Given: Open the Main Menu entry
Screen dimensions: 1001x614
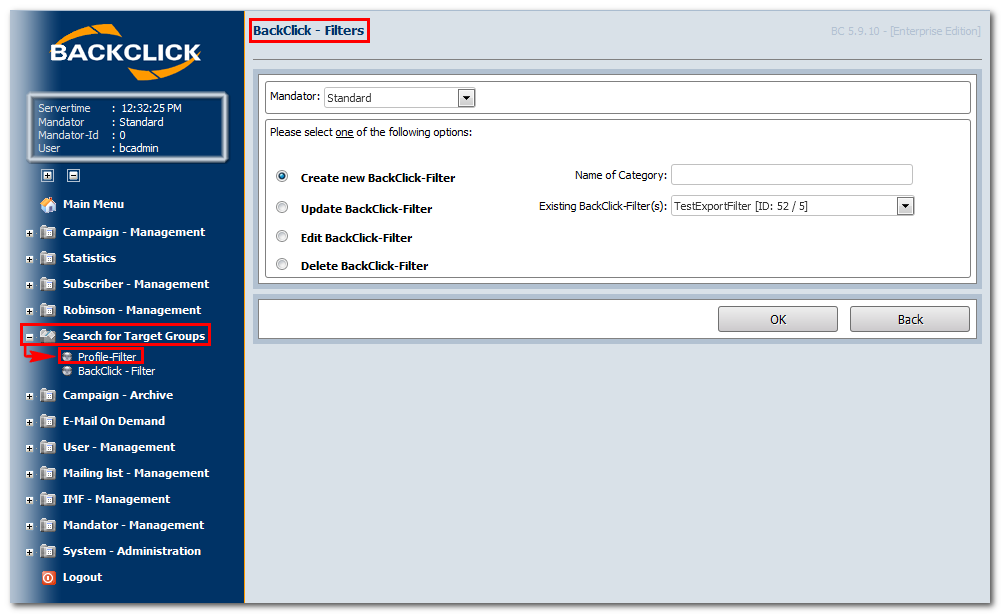Looking at the screenshot, I should coord(93,204).
